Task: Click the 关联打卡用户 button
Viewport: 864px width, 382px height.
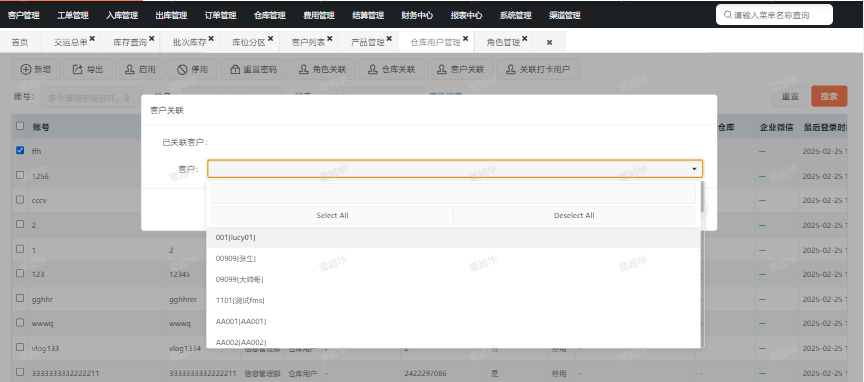Action: click(x=538, y=69)
